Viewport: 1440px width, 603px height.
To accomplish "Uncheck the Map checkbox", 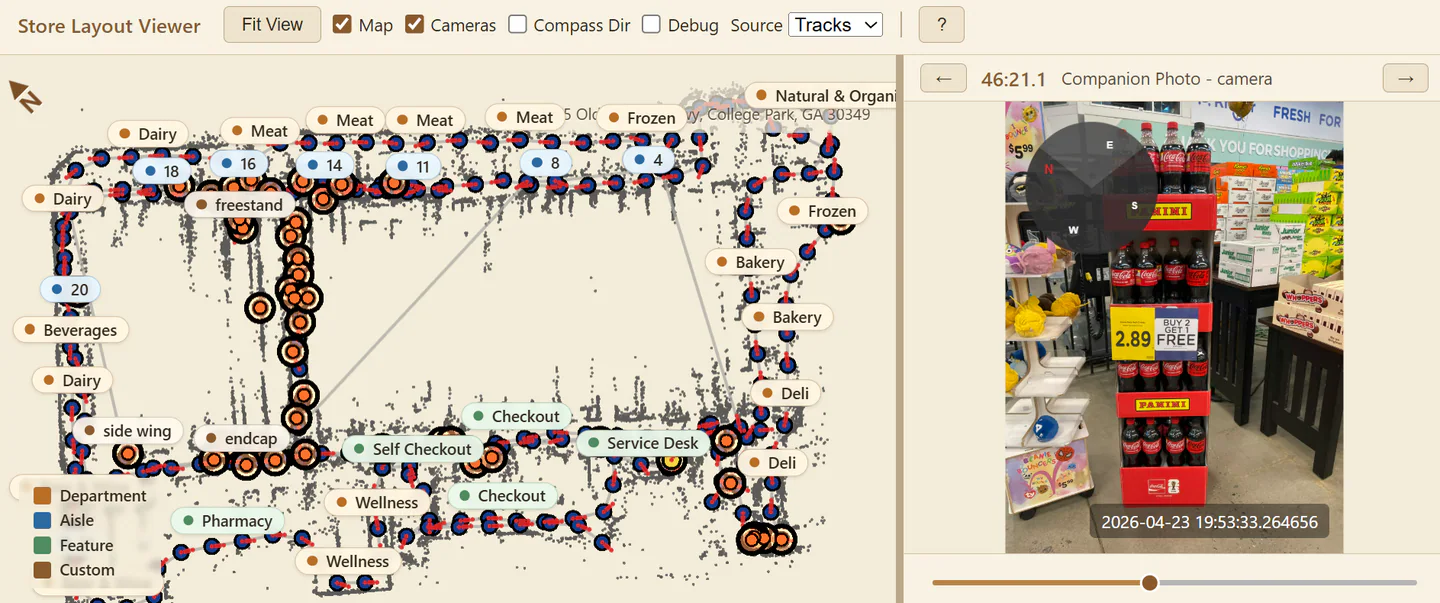I will pos(342,24).
